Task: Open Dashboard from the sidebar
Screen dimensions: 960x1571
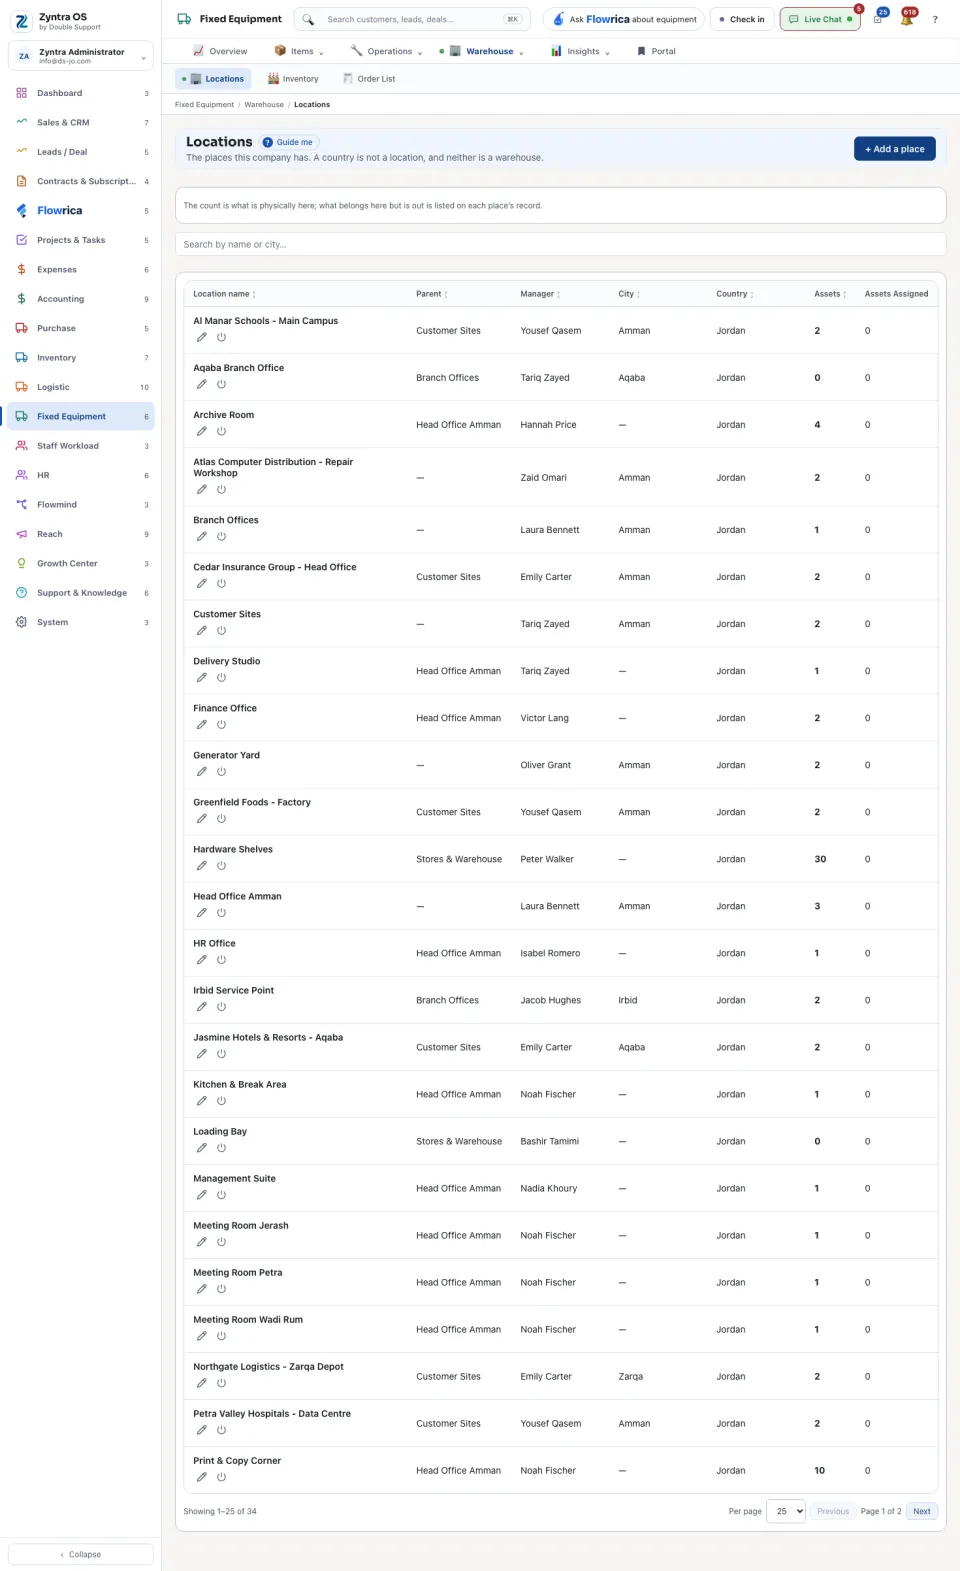Action: pos(80,93)
